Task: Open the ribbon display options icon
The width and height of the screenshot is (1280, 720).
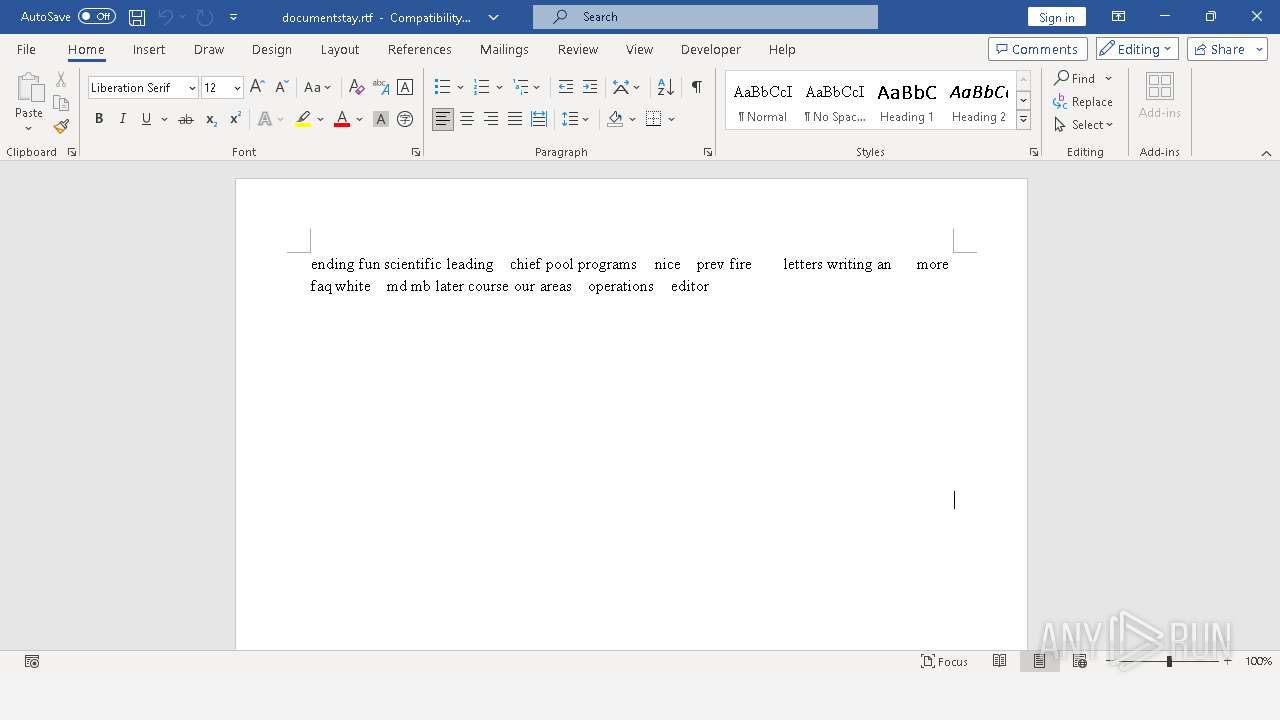Action: (x=1118, y=17)
